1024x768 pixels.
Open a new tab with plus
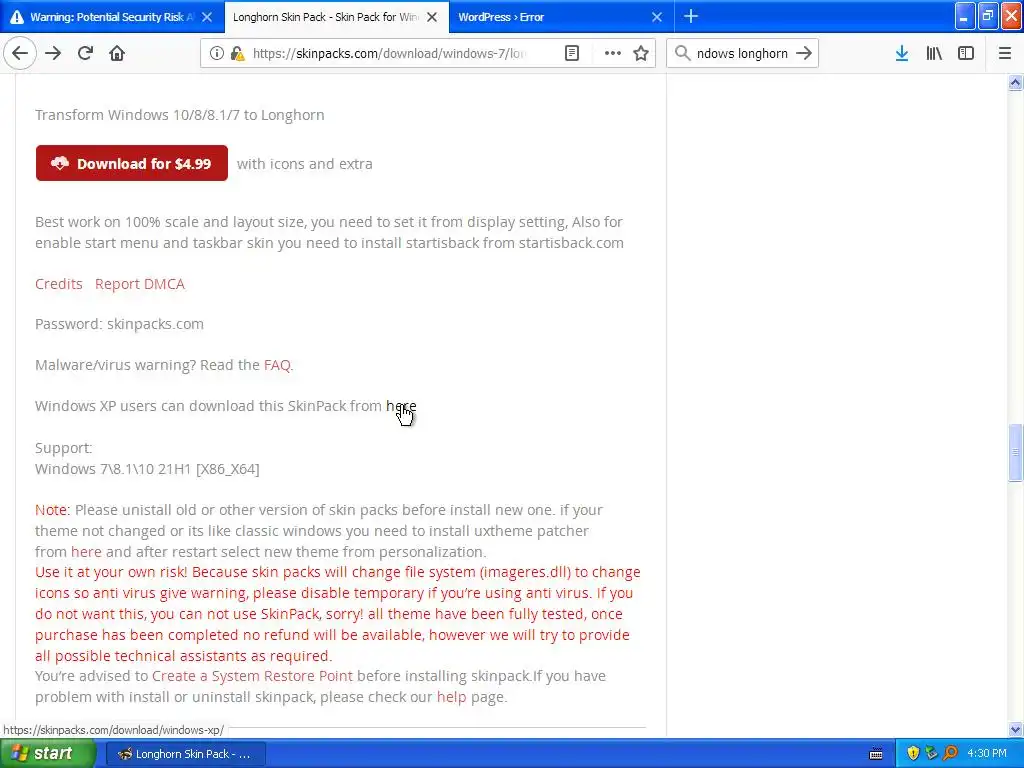tap(691, 16)
